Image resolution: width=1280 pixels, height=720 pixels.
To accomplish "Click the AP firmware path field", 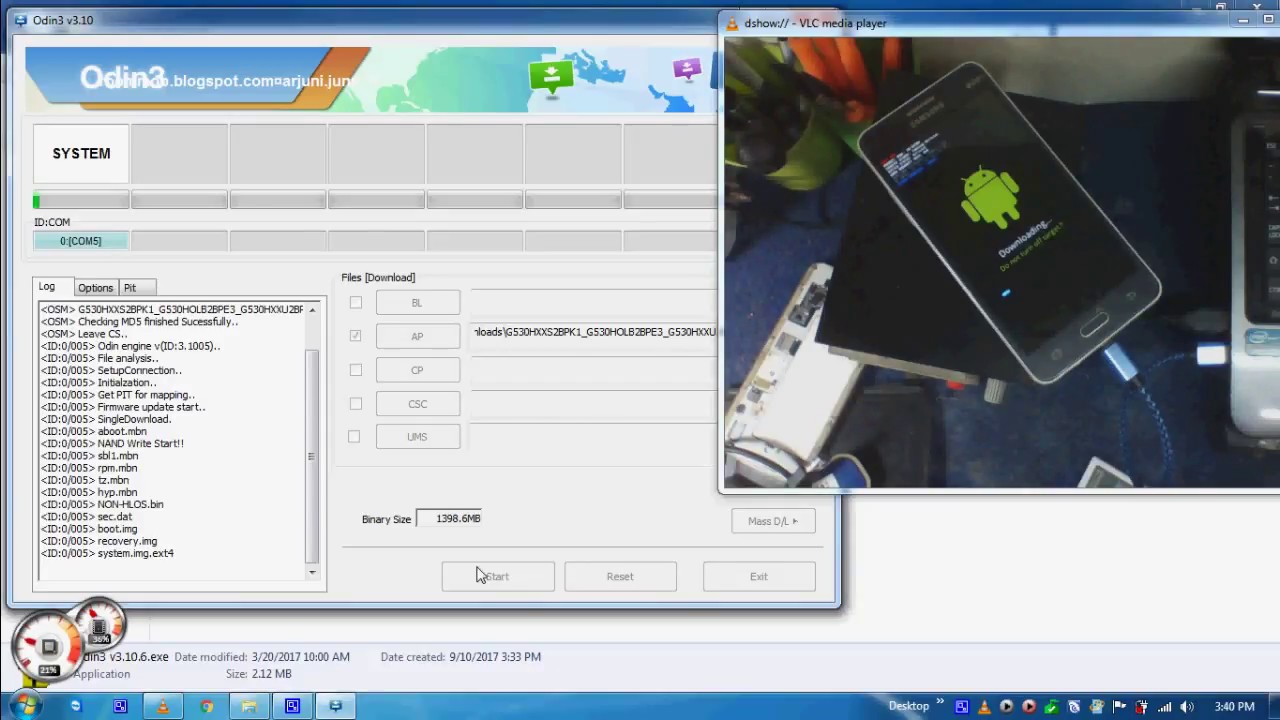I will click(x=594, y=332).
